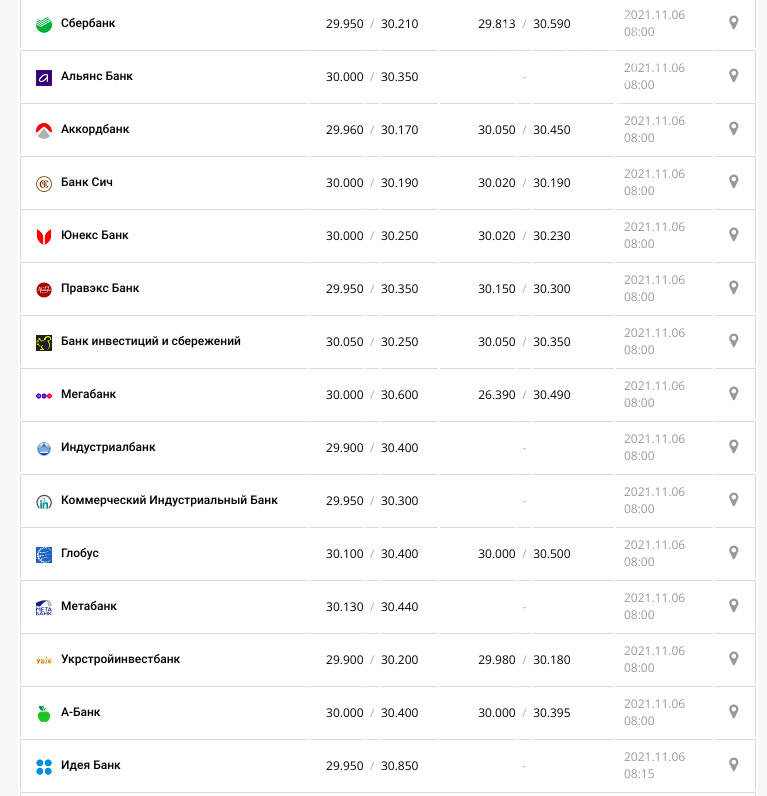Open Банк инвестиций и сбережений link
This screenshot has height=796, width=767.
151,341
